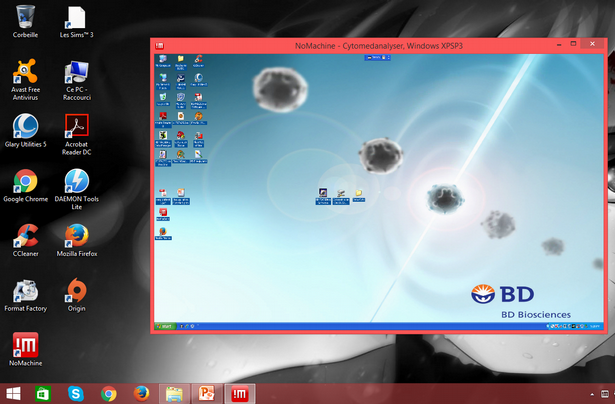Viewport: 615px width, 404px height.
Task: Click the Windows Start button
Action: point(13,393)
